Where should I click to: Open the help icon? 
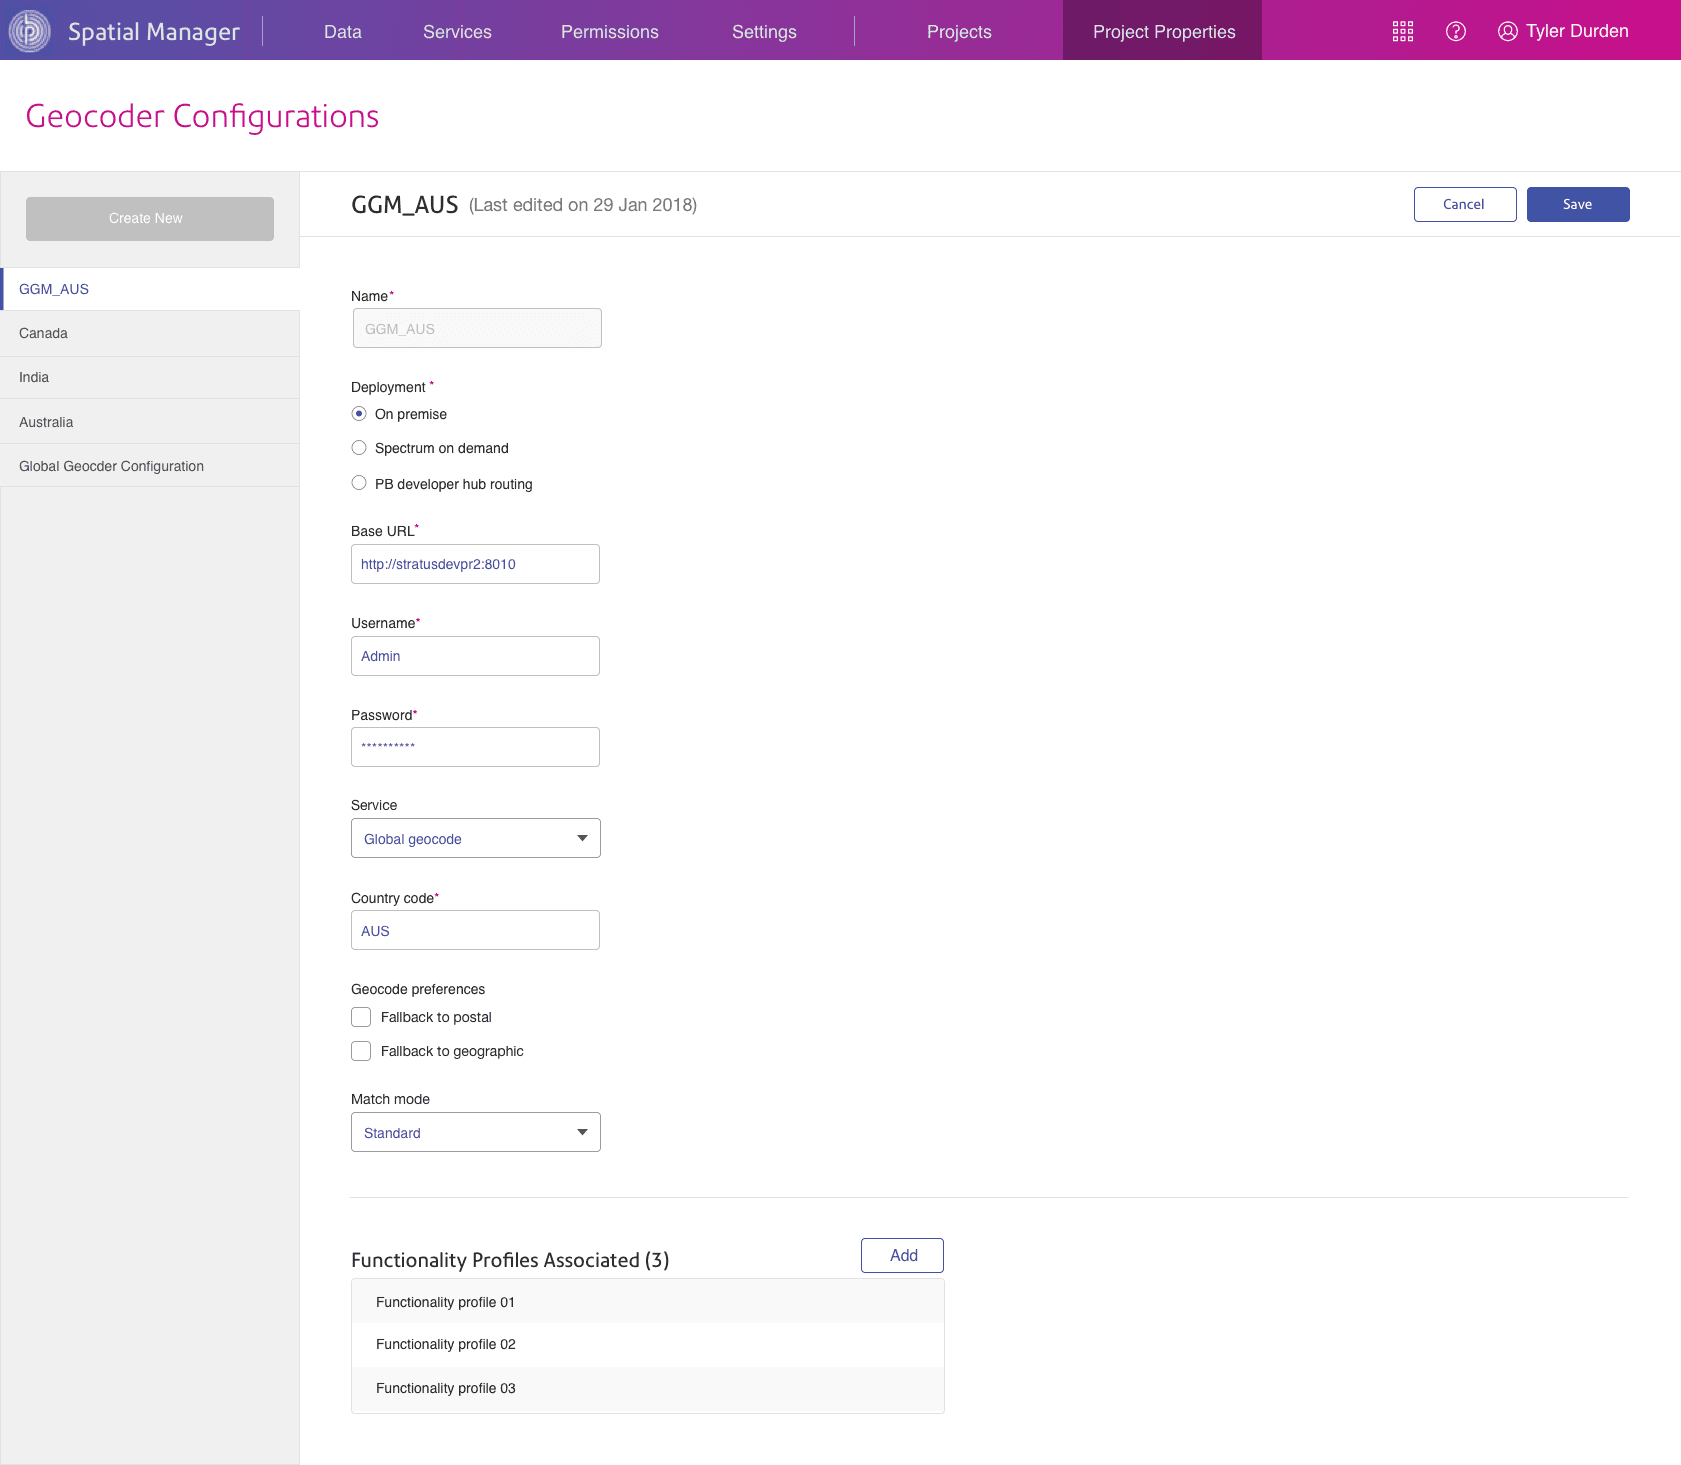(1456, 31)
